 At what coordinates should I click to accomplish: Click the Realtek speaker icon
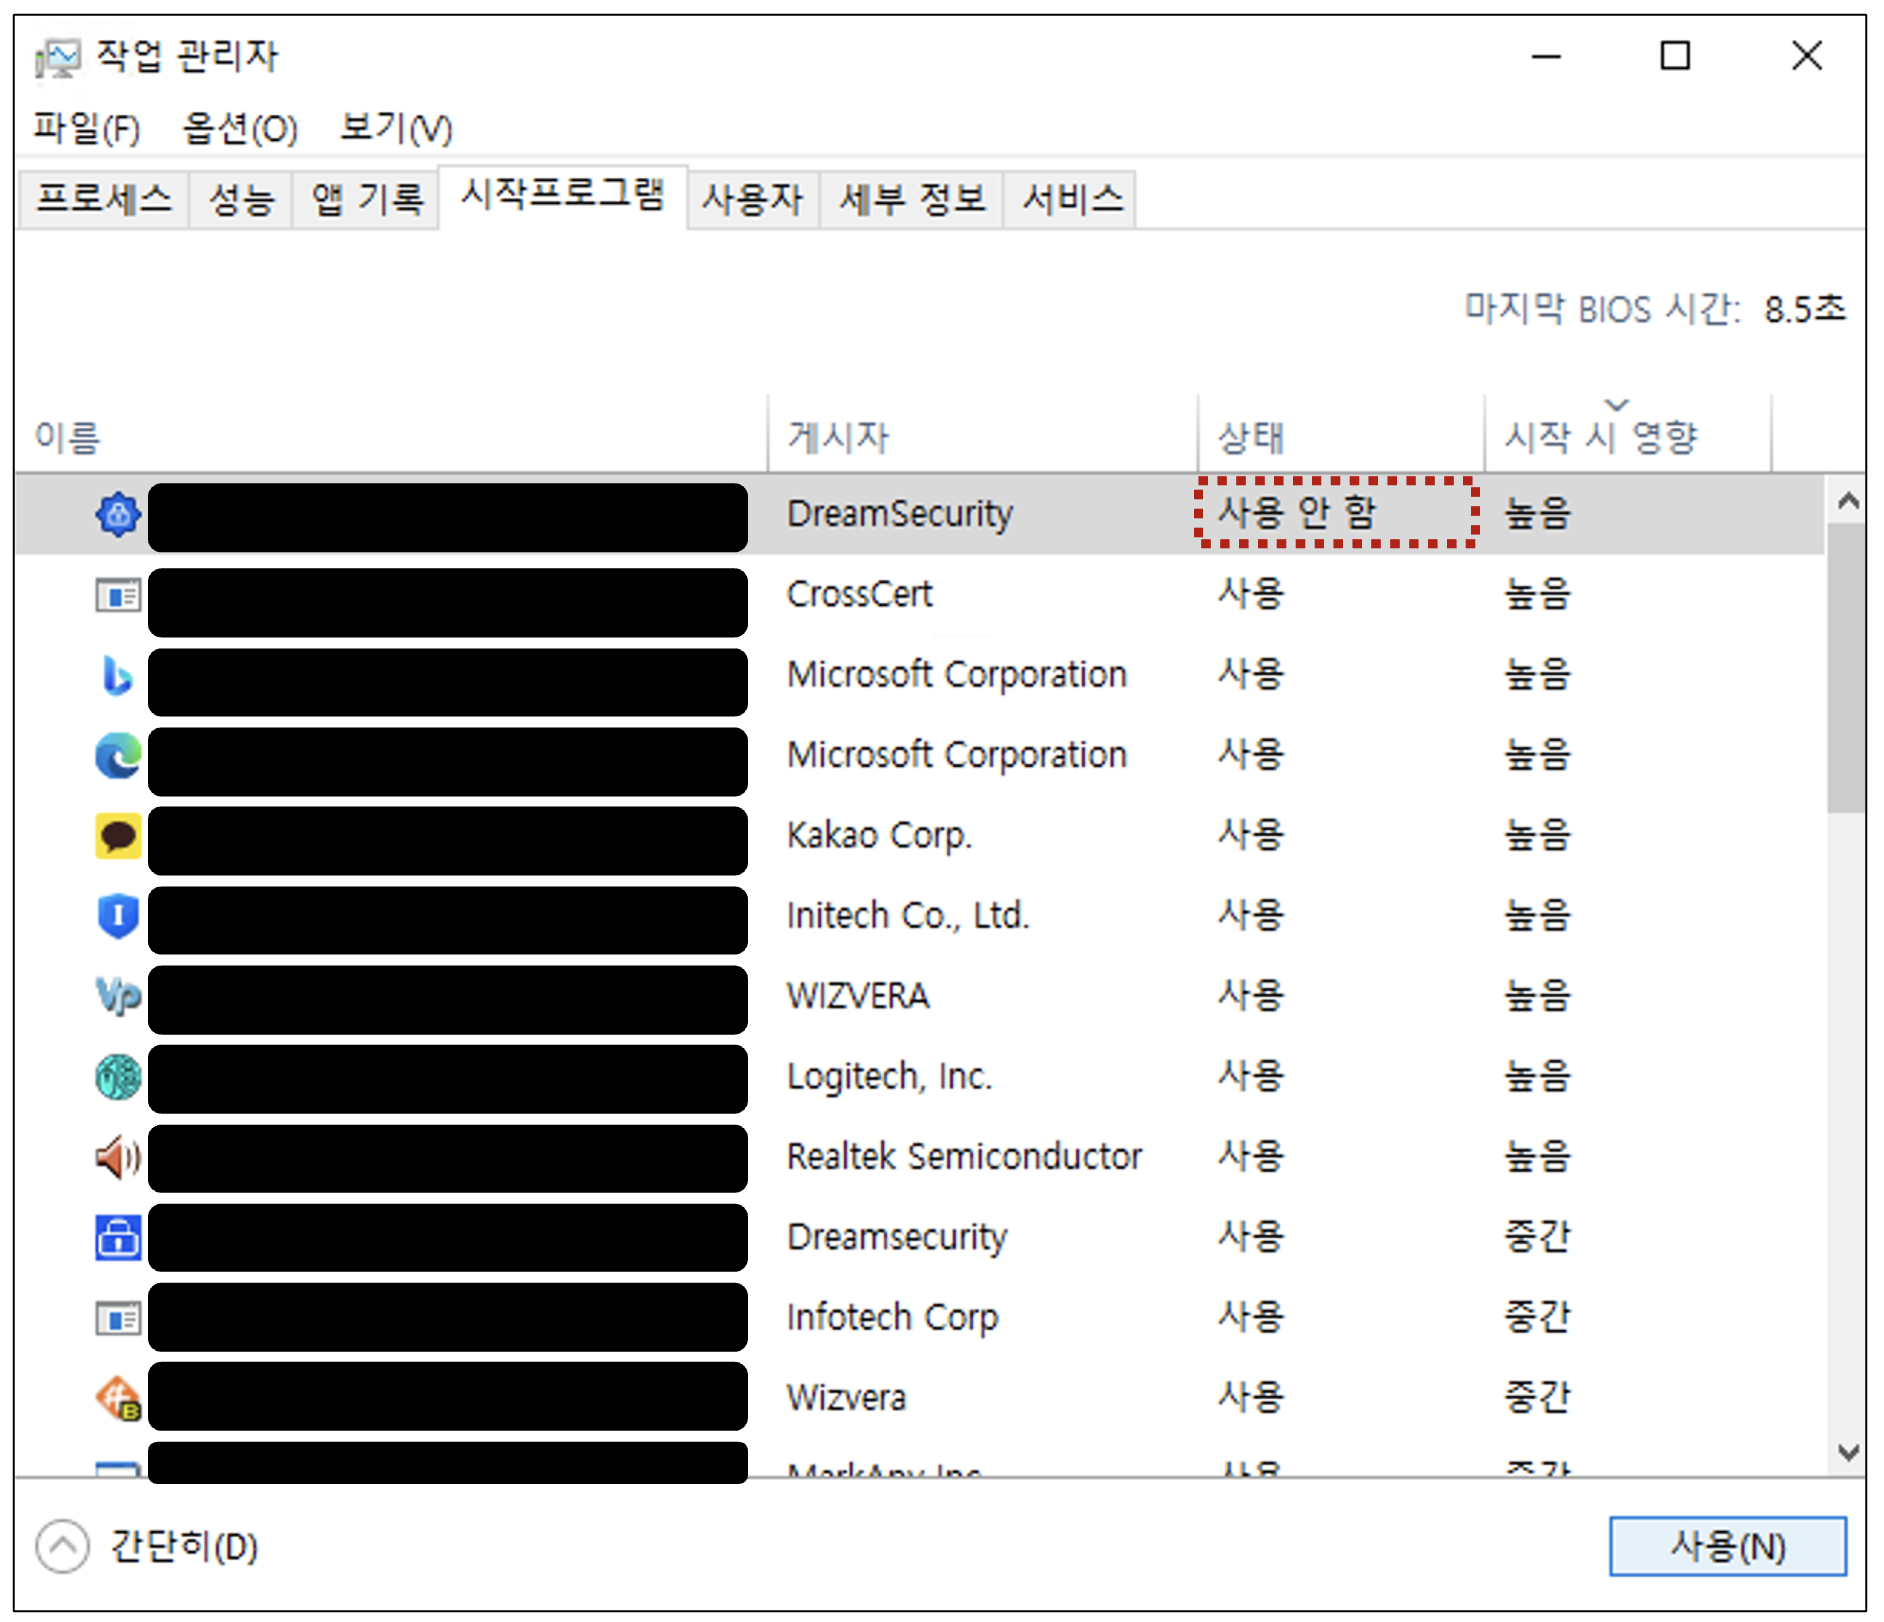[118, 1157]
